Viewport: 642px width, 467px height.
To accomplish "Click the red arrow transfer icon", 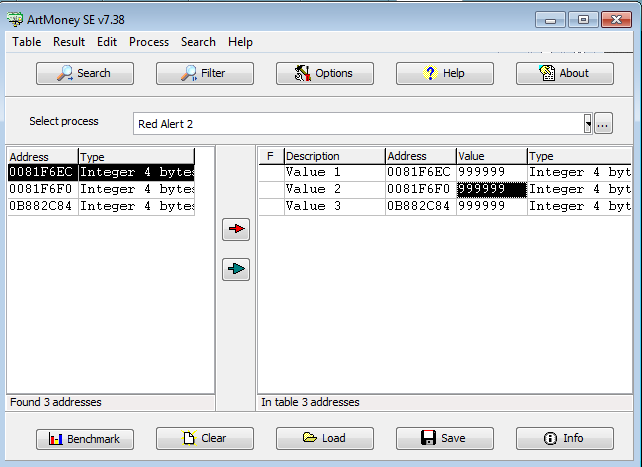I will [x=236, y=229].
